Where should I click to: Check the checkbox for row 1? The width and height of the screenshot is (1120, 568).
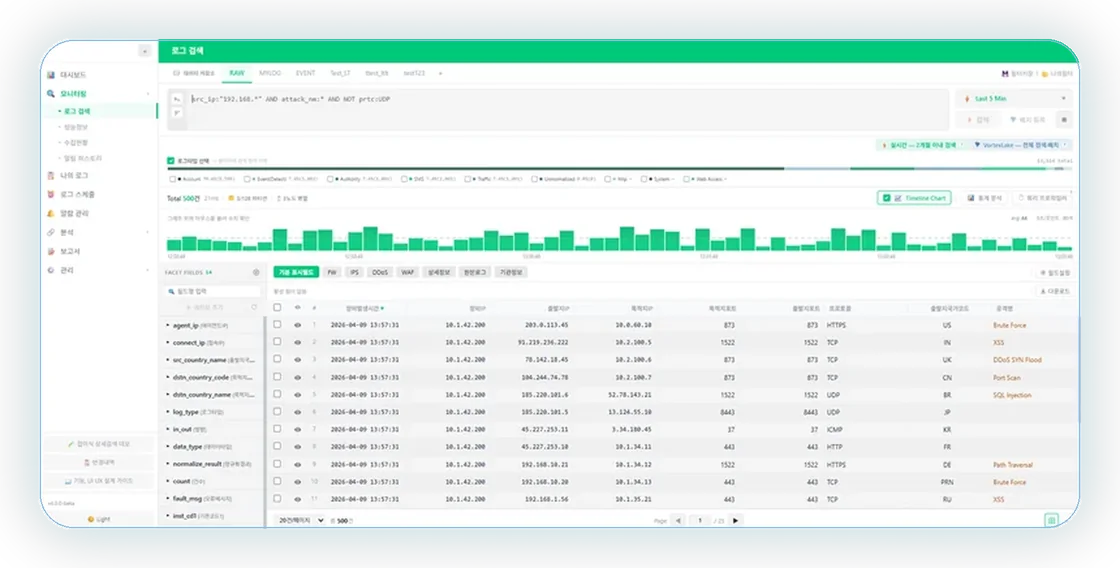coord(277,324)
